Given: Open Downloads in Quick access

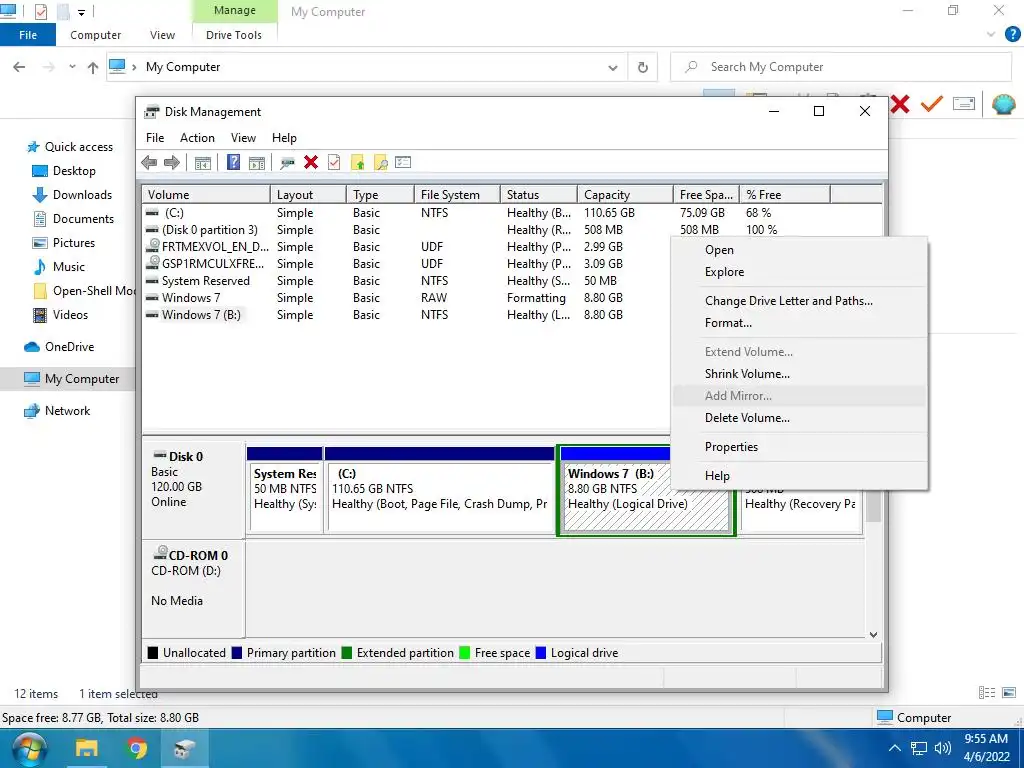Looking at the screenshot, I should click(82, 195).
